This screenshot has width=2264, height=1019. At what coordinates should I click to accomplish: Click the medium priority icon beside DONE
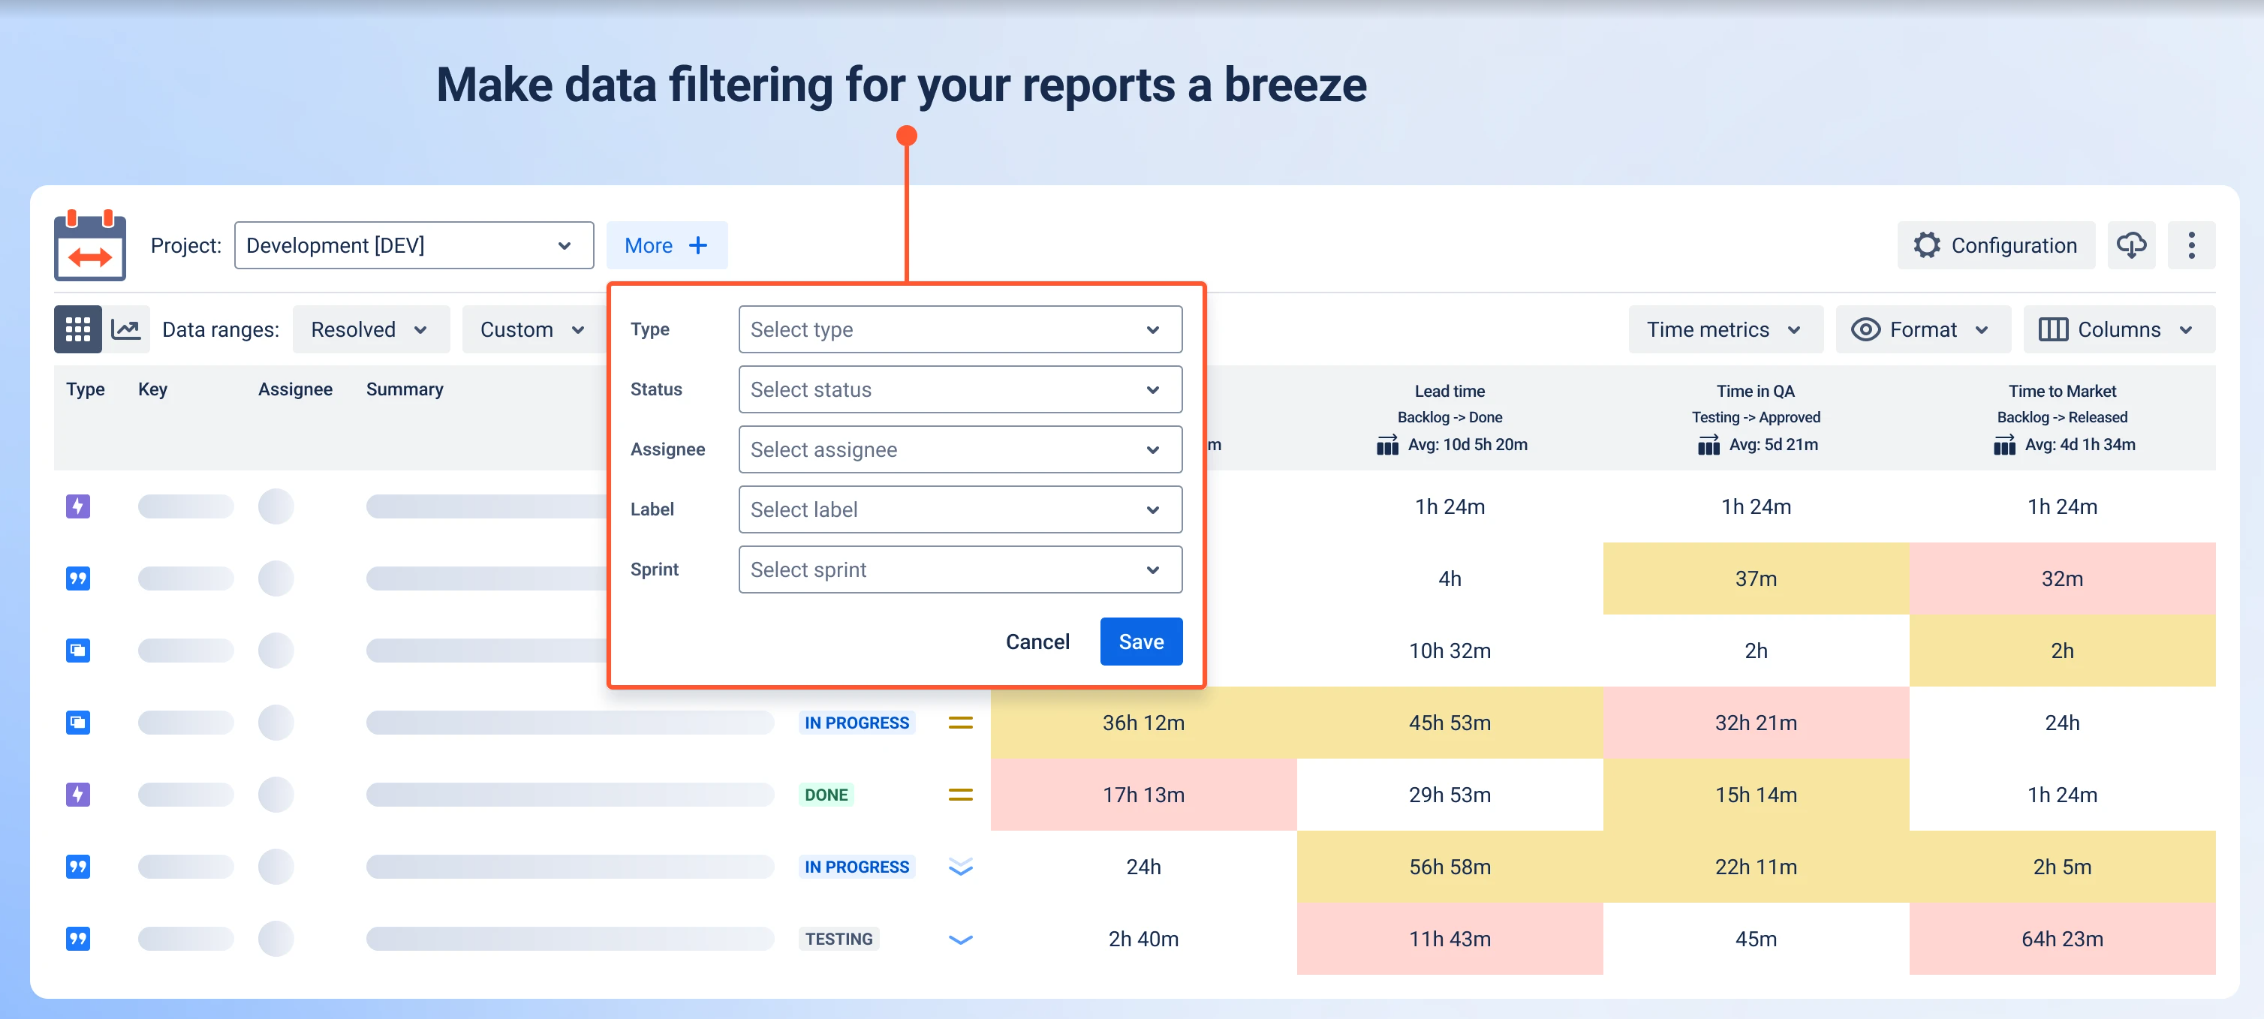tap(960, 795)
